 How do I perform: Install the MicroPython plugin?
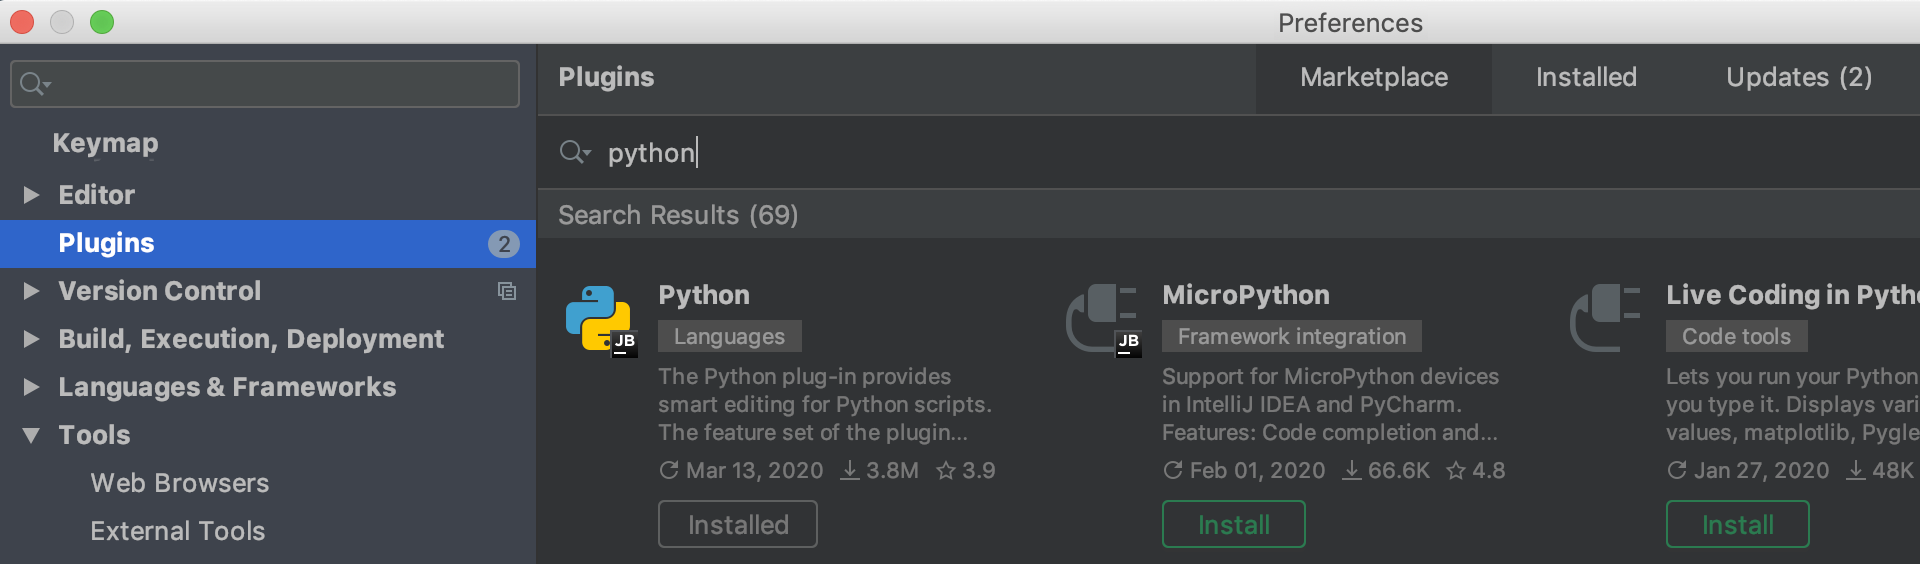coord(1234,524)
